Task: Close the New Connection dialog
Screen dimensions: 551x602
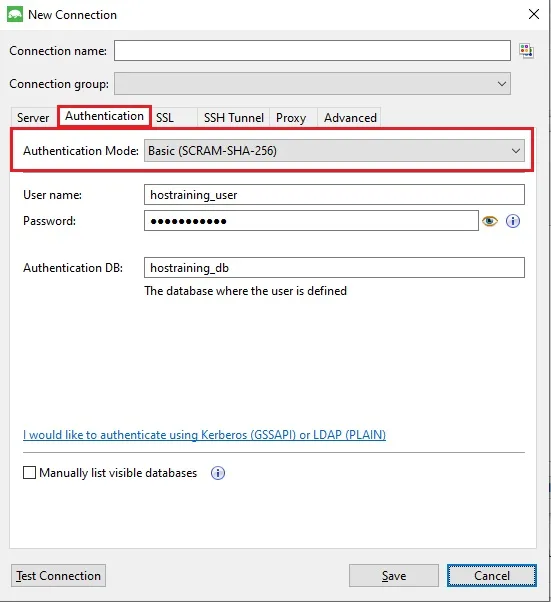Action: point(534,15)
